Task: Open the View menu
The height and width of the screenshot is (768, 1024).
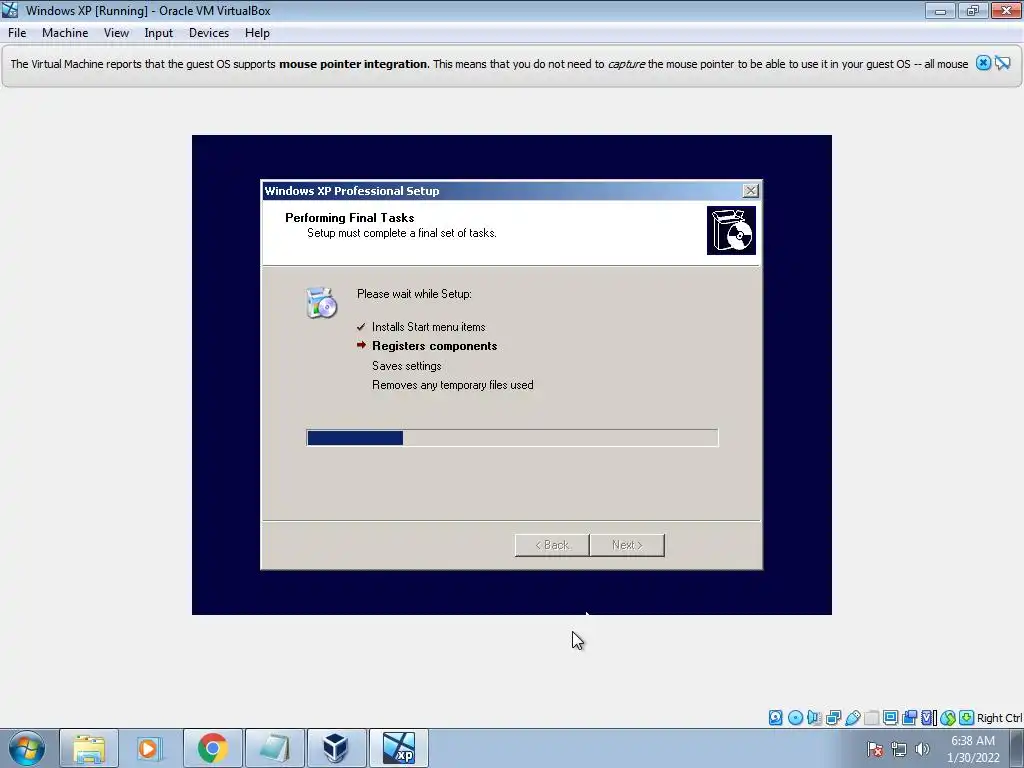Action: [x=116, y=33]
